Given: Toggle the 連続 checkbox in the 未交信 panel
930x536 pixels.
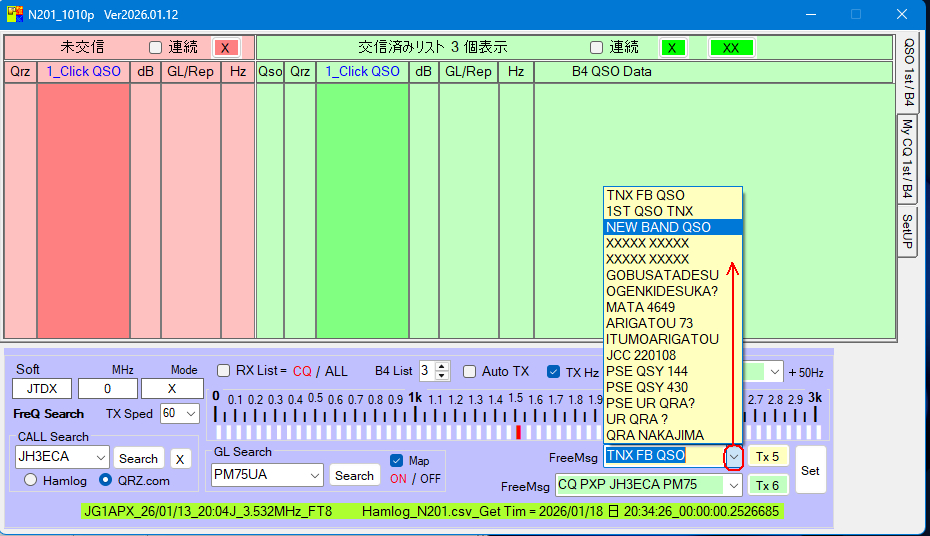Looking at the screenshot, I should (x=155, y=48).
